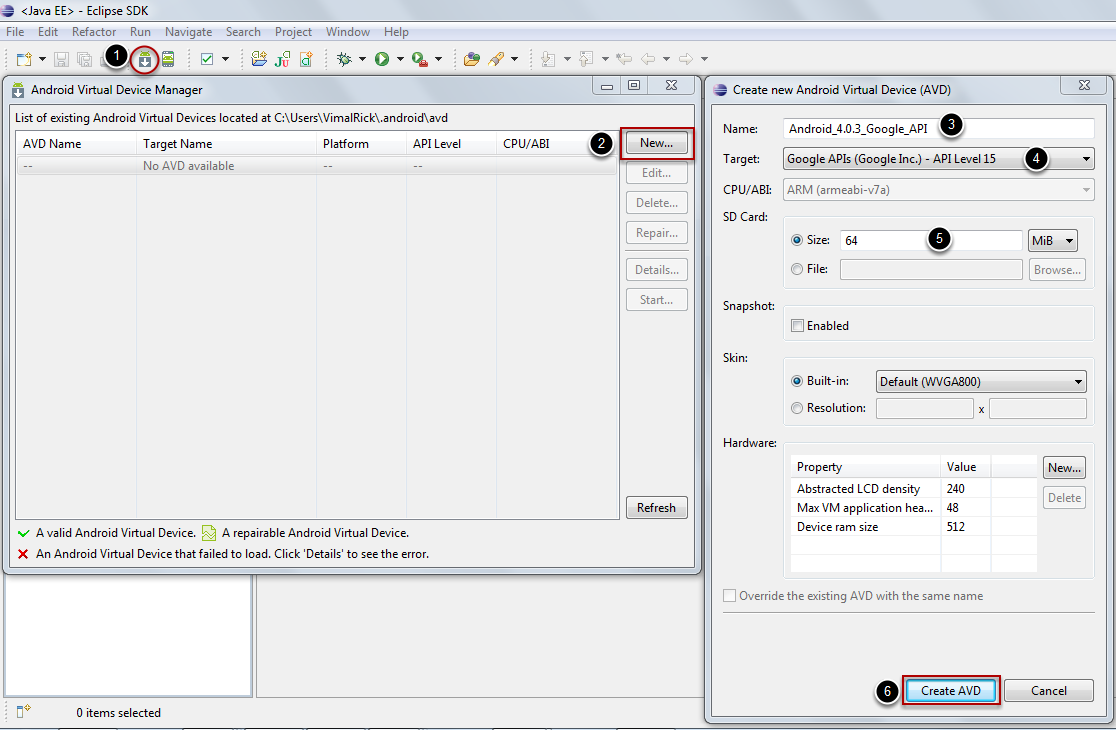Click the new Android XML file icon
This screenshot has height=730, width=1116.
306,59
